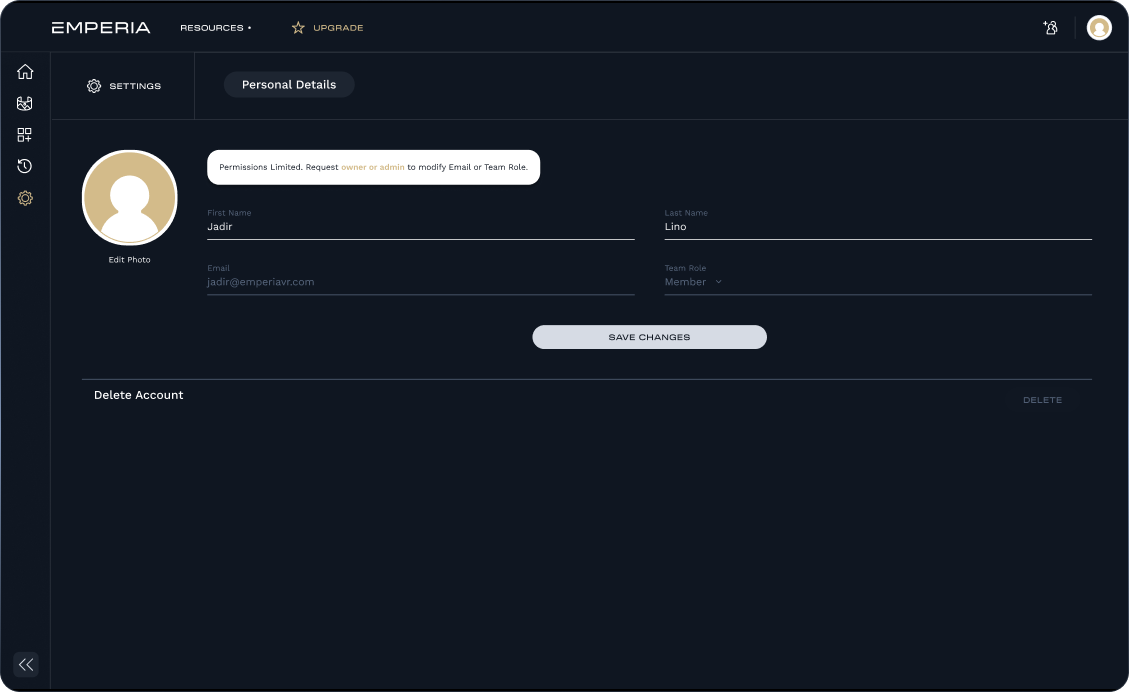Viewport: 1129px width, 692px height.
Task: Click the Settings header label
Action: pos(124,86)
